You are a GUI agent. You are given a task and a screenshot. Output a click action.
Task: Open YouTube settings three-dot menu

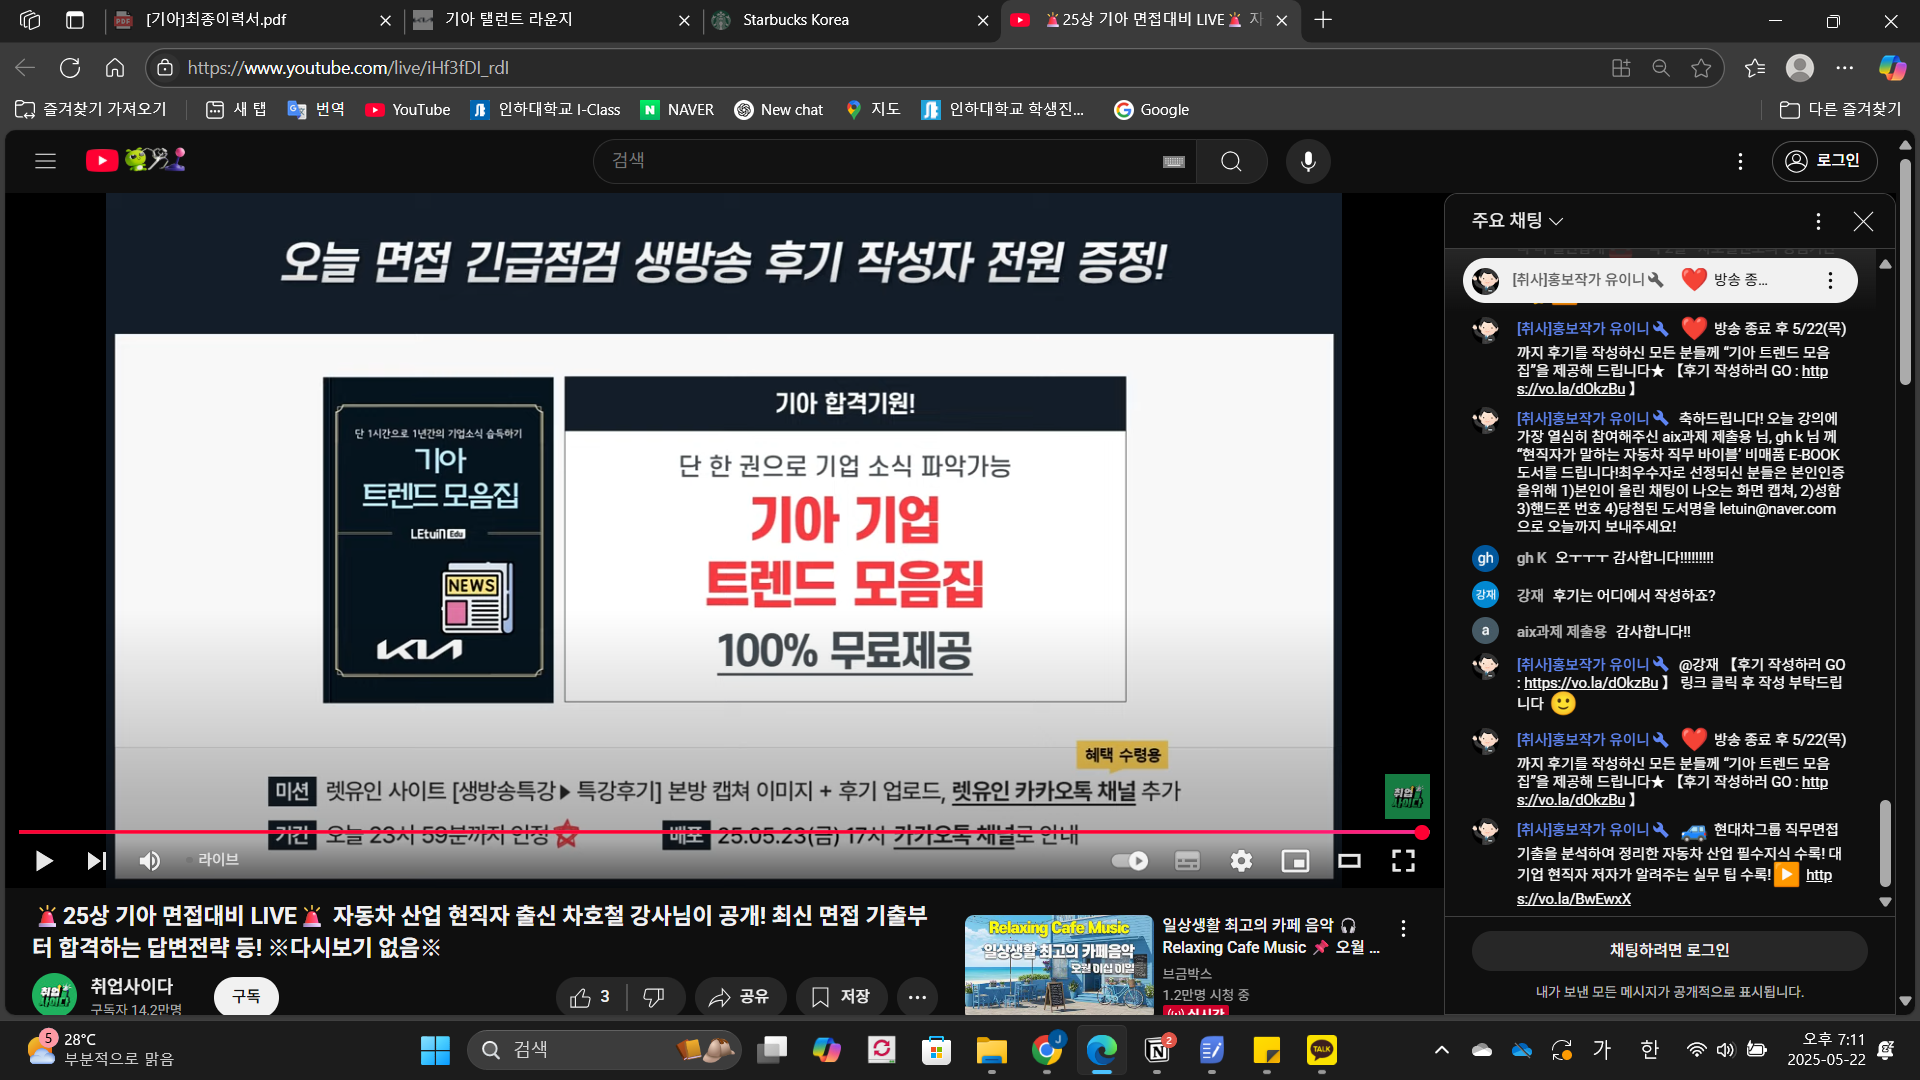pyautogui.click(x=1740, y=161)
